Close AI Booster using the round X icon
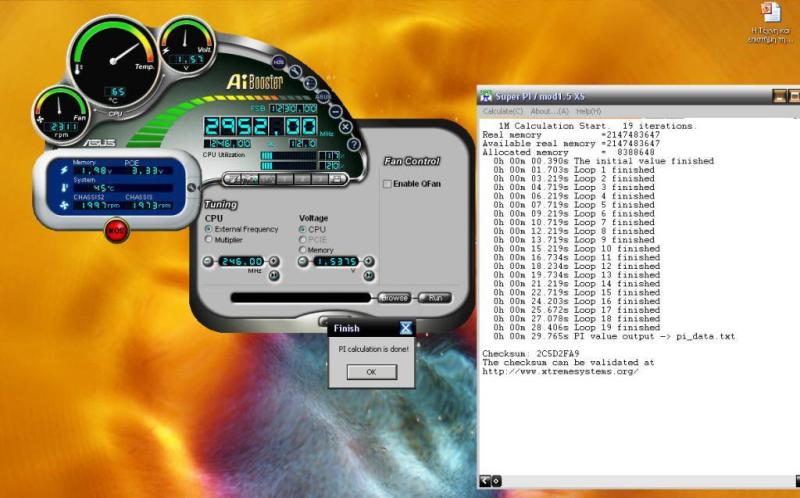 345,127
